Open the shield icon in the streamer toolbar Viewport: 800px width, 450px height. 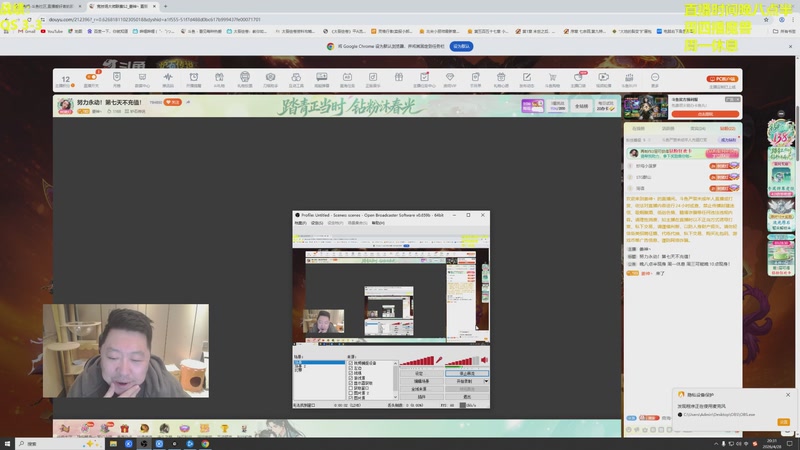pyautogui.click(x=117, y=77)
